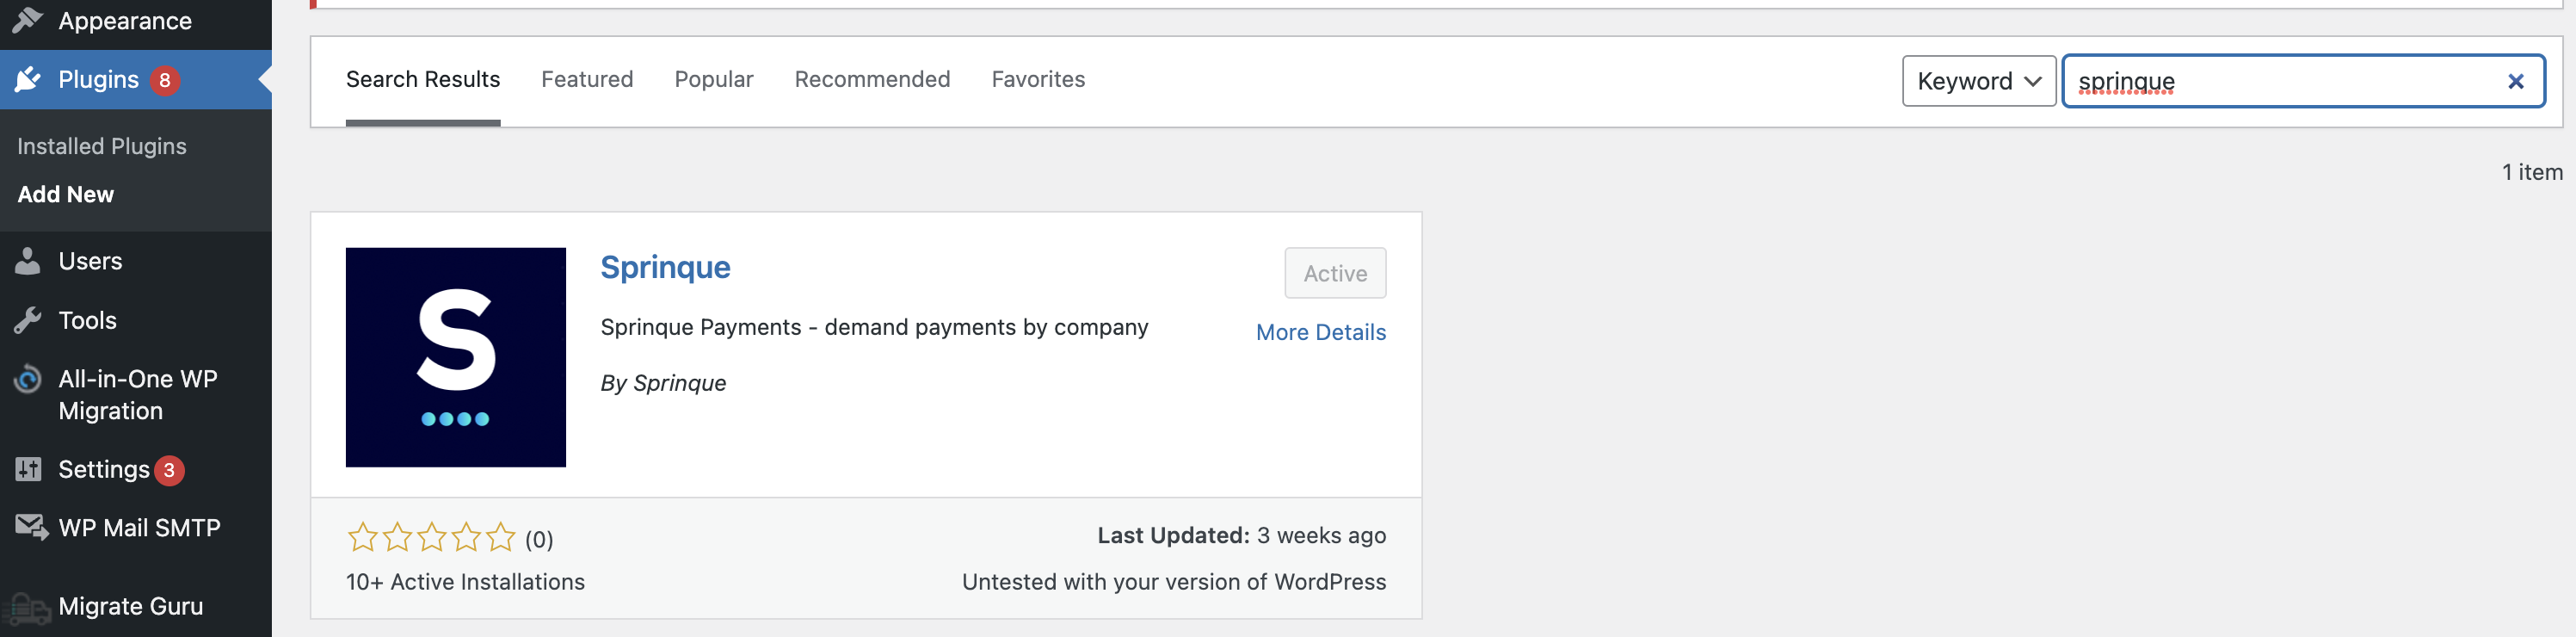Click the All-in-One WP Migration icon
This screenshot has height=637, width=2576.
pos(28,379)
